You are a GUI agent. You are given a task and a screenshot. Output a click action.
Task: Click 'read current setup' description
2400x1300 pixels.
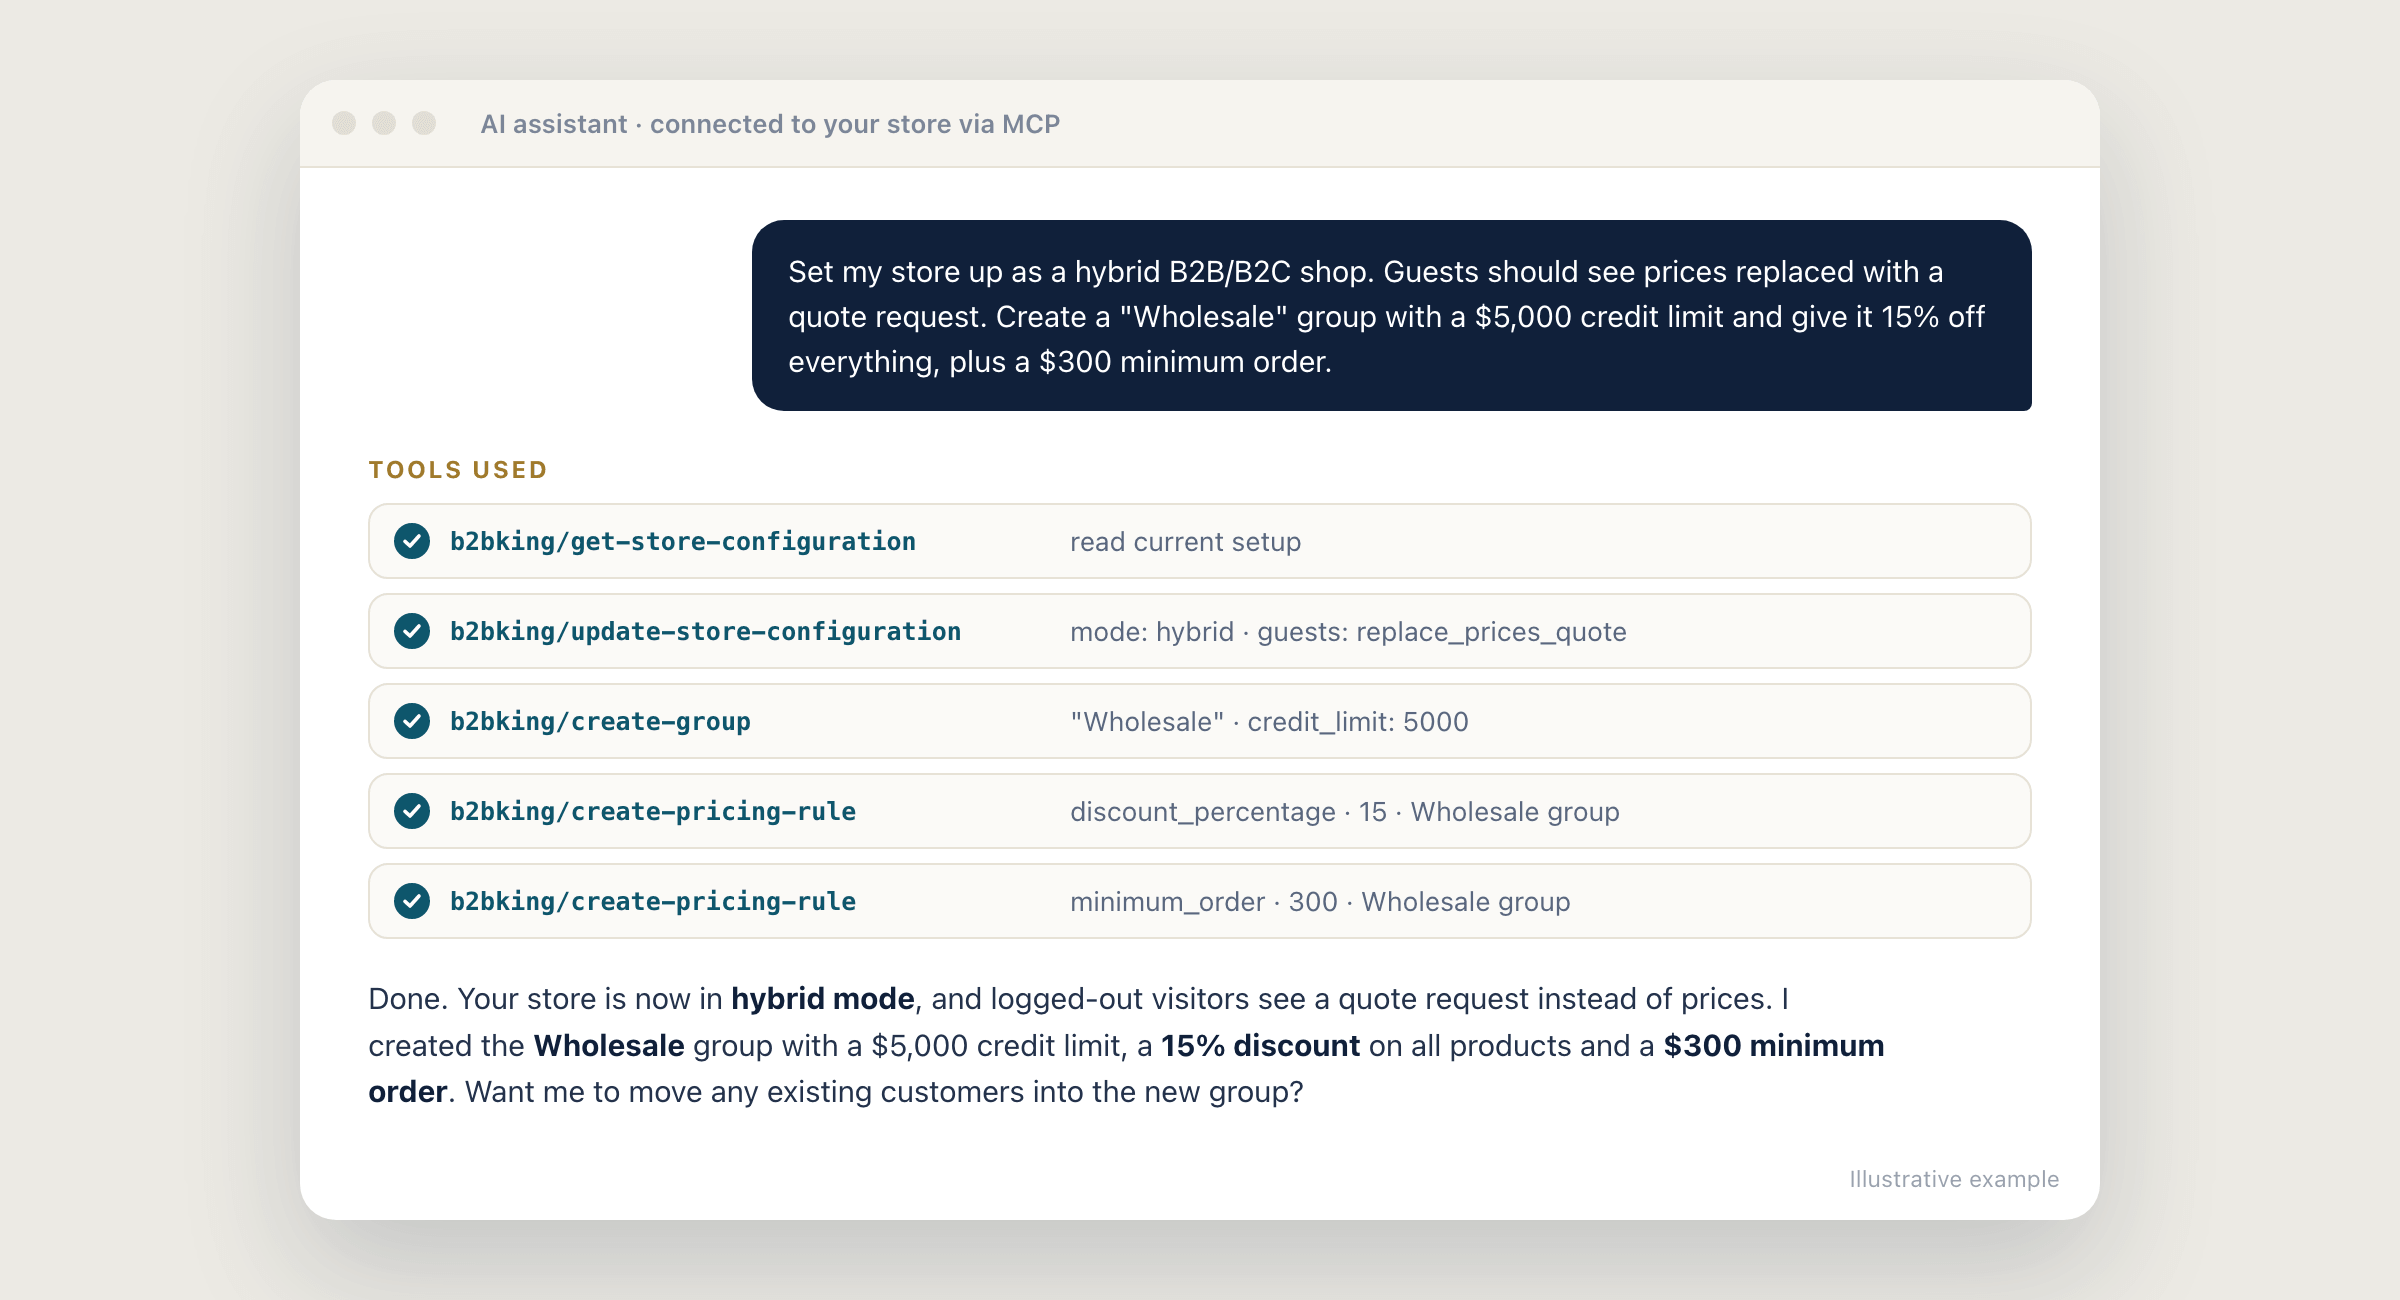tap(1185, 542)
